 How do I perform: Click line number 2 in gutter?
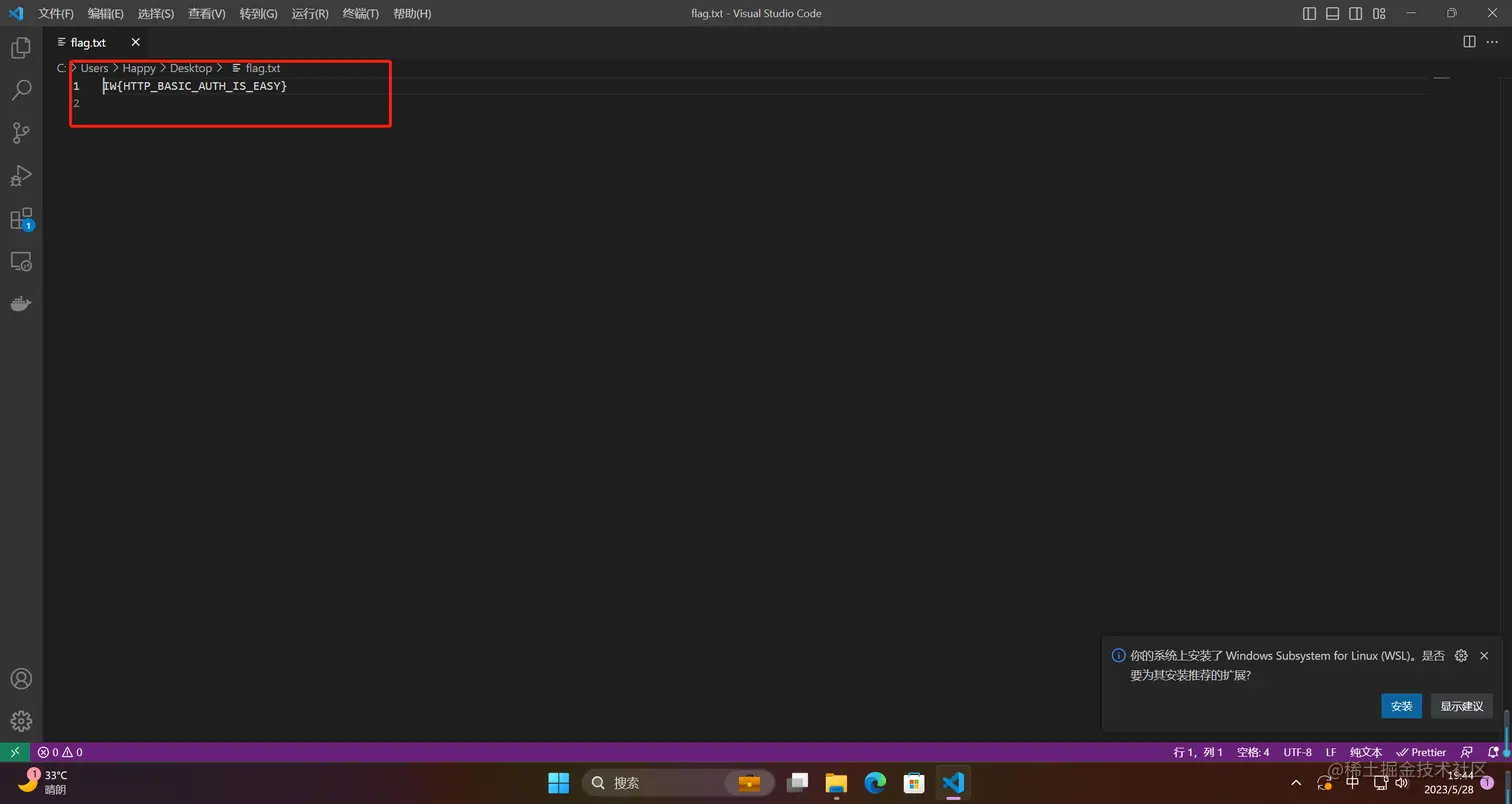(x=76, y=103)
